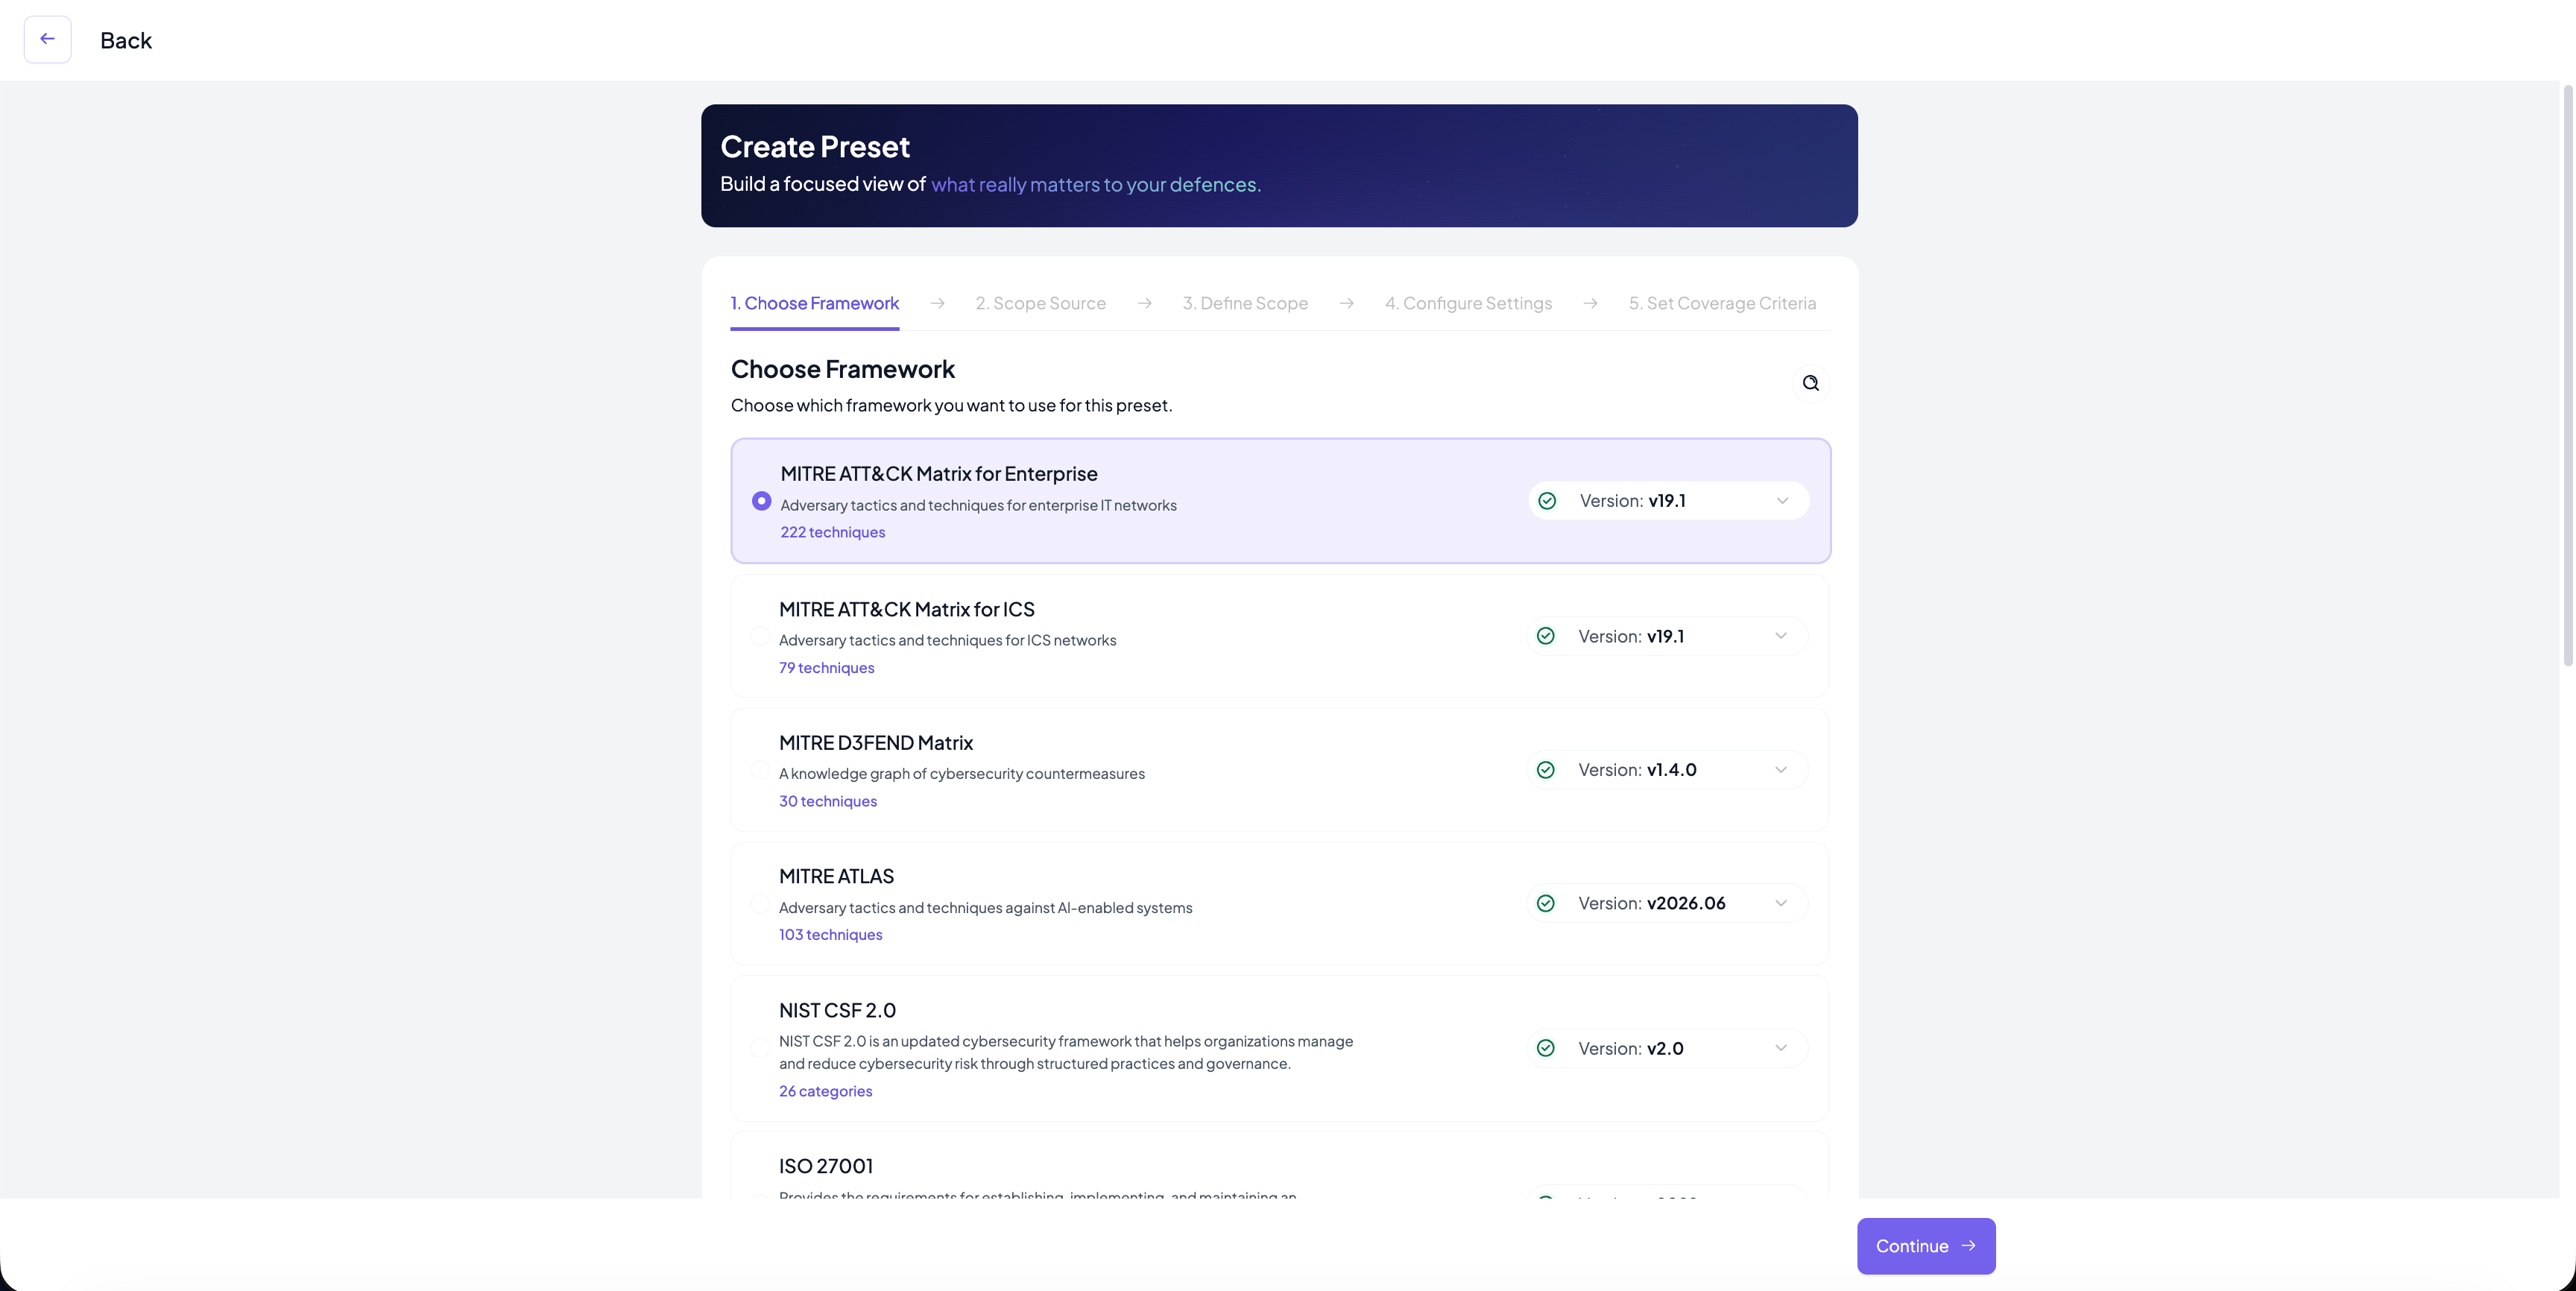Open ICS version v19.1 dropdown

tap(1667, 636)
